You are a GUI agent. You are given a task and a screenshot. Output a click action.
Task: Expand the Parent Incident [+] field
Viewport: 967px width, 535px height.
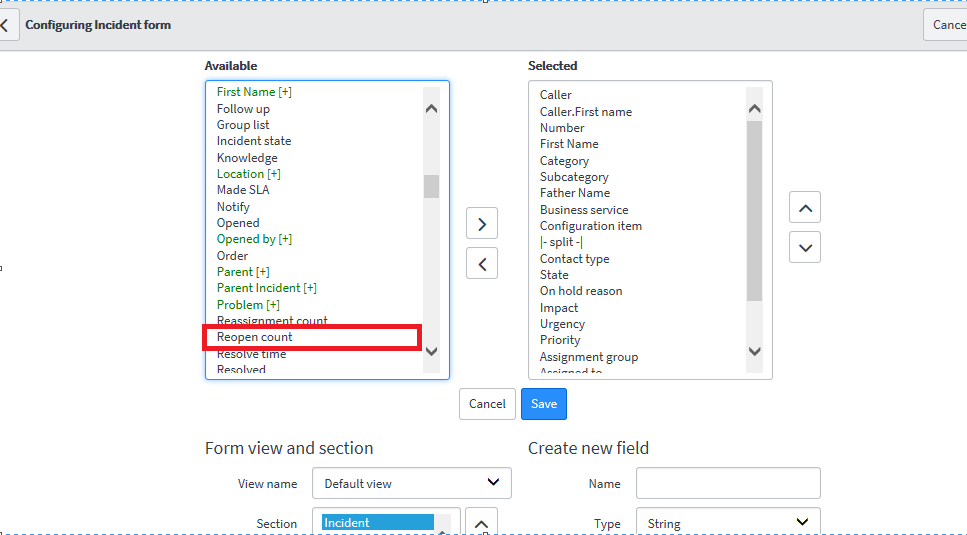[266, 288]
